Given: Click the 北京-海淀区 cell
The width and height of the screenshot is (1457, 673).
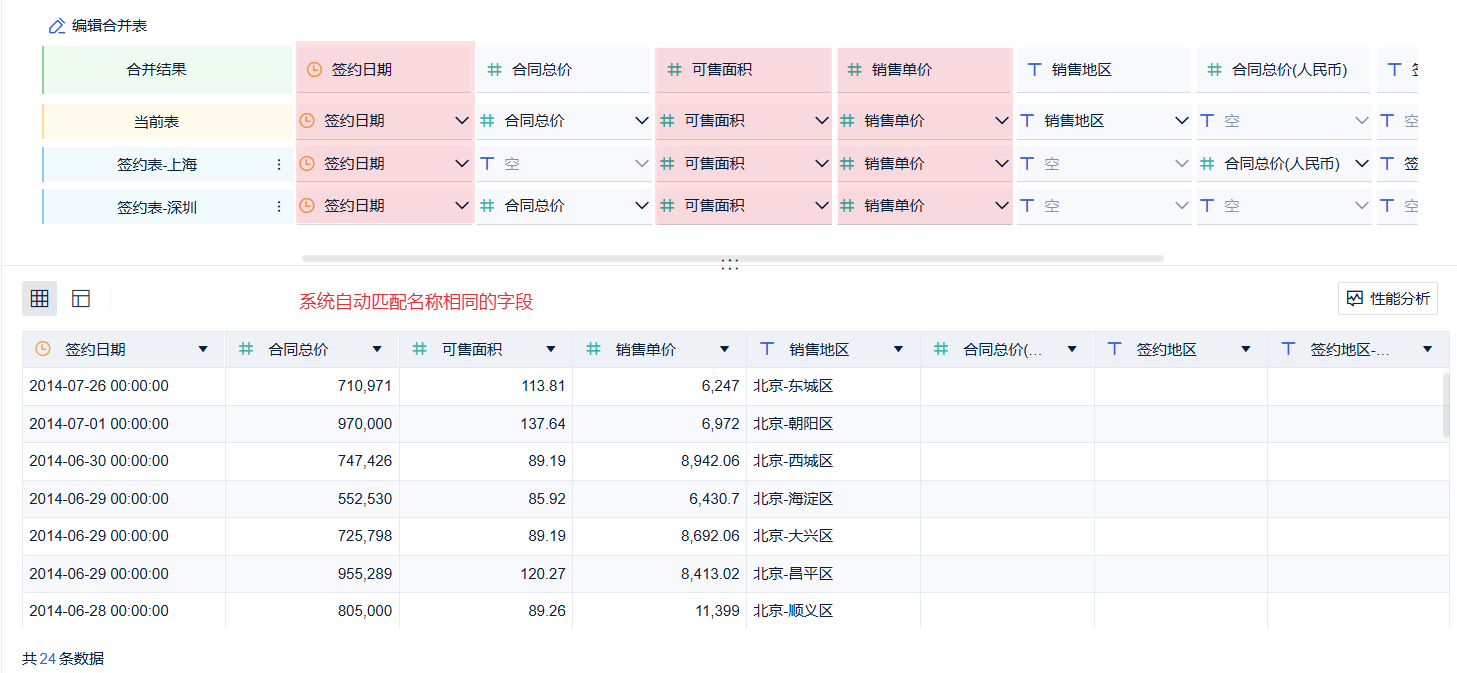Looking at the screenshot, I should click(x=834, y=499).
